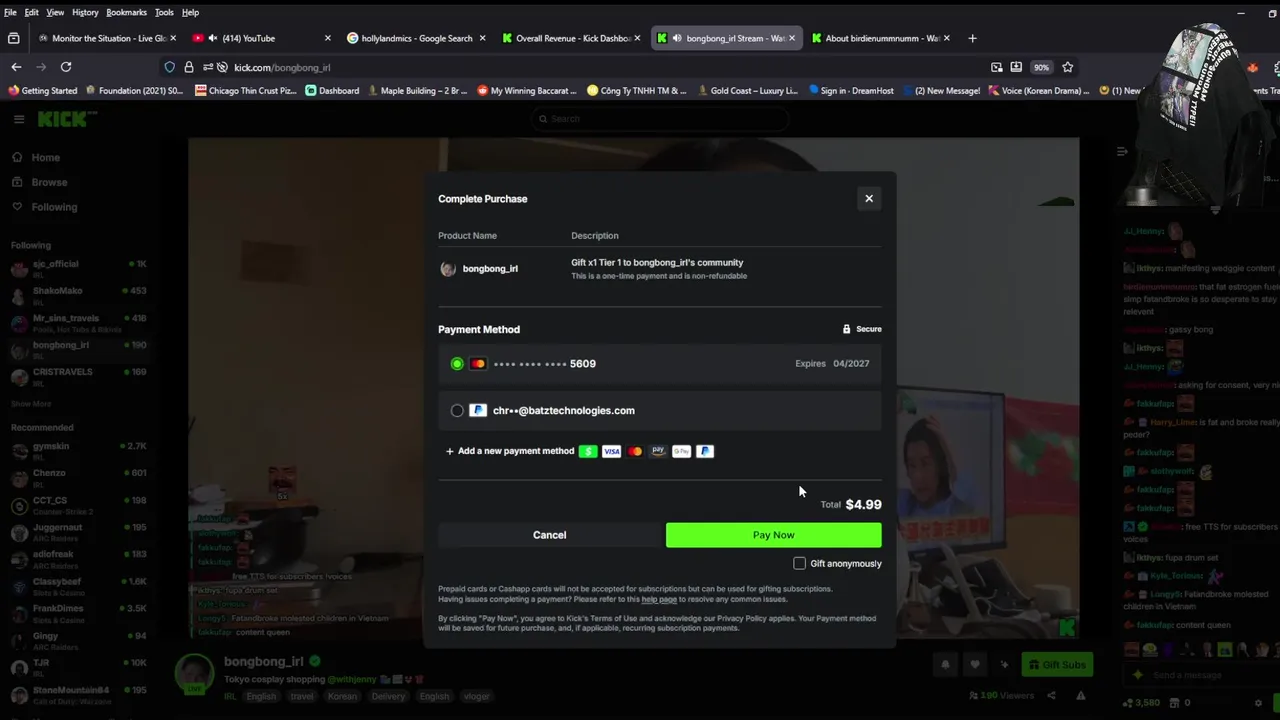This screenshot has width=1280, height=720.
Task: Click the browser back arrow
Action: pos(16,67)
